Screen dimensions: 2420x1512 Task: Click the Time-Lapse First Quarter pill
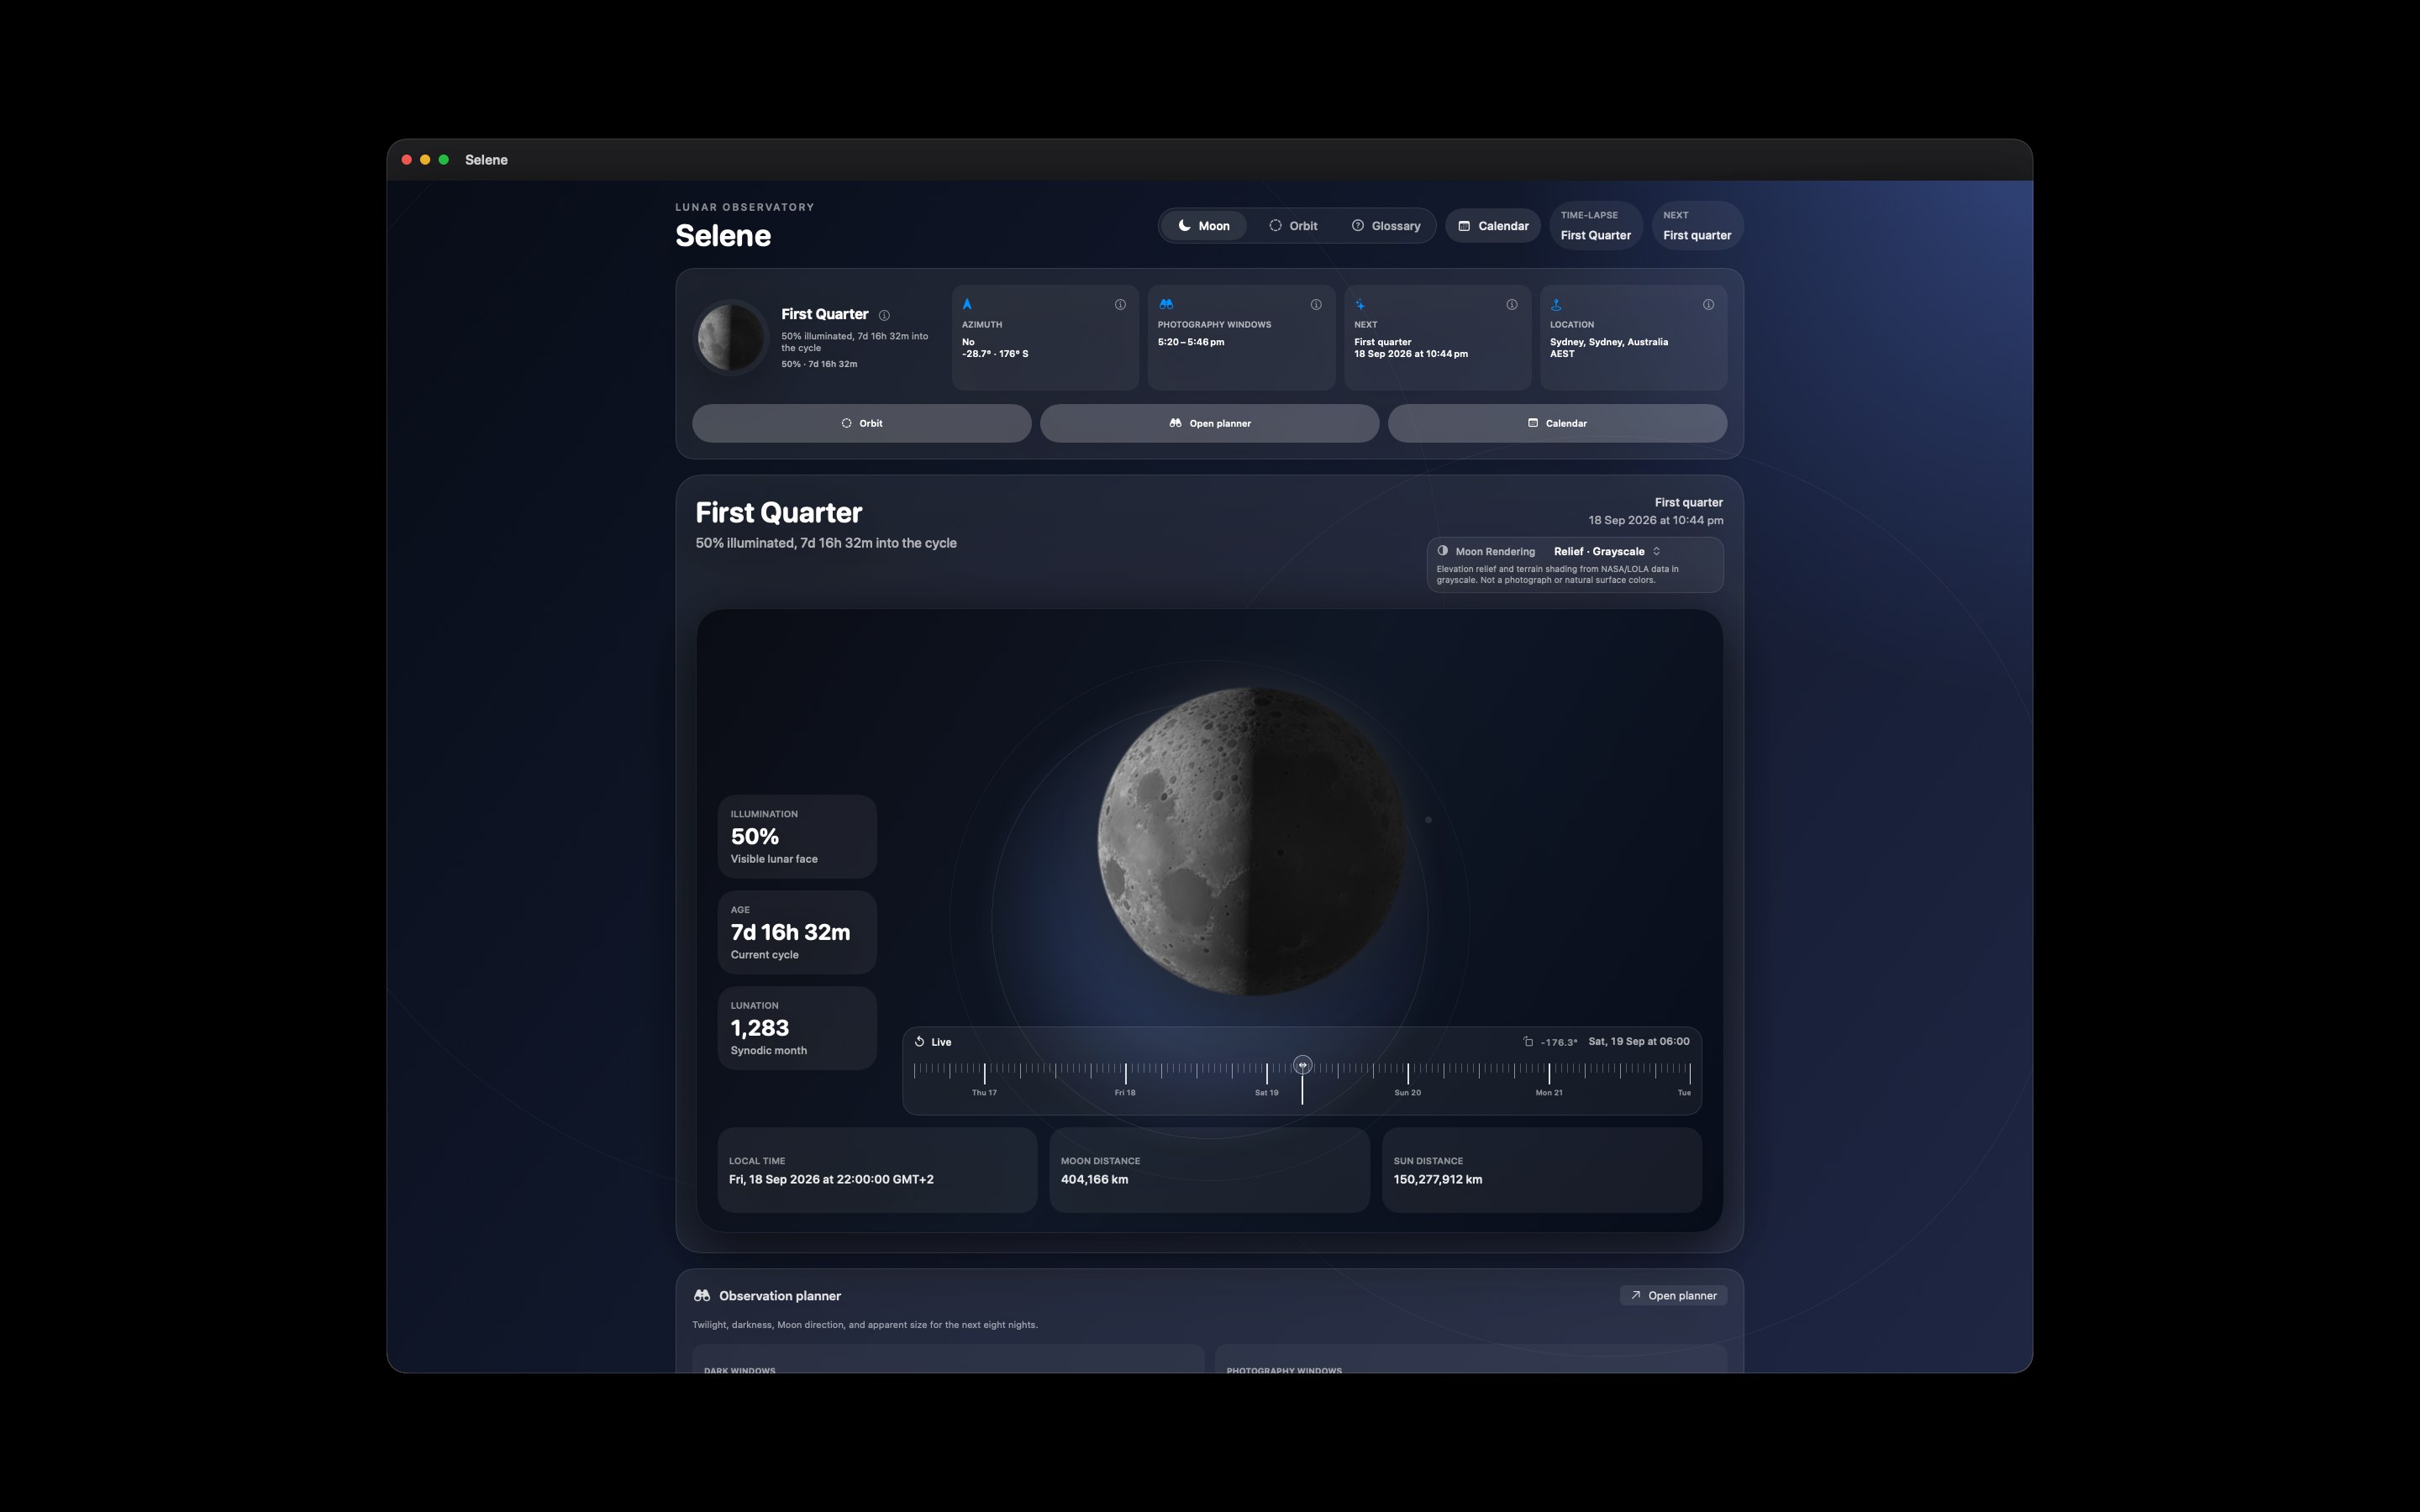coord(1596,225)
